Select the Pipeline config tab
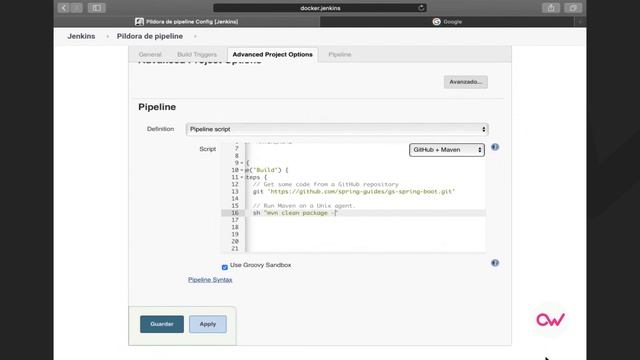 click(340, 54)
